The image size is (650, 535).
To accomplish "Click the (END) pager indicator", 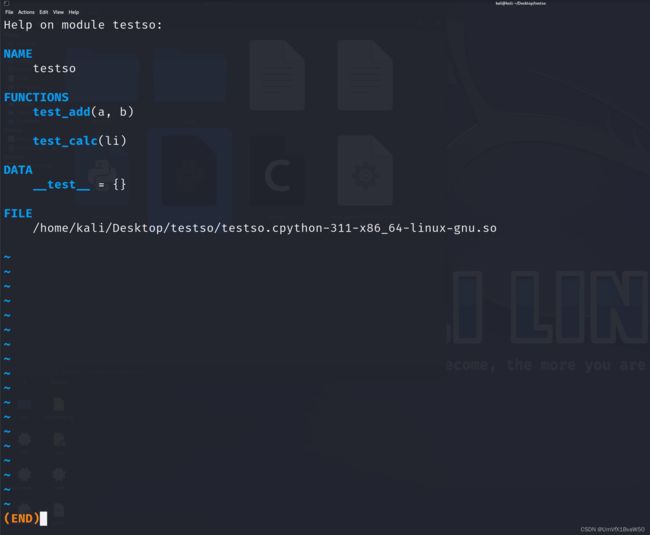I will [x=21, y=518].
